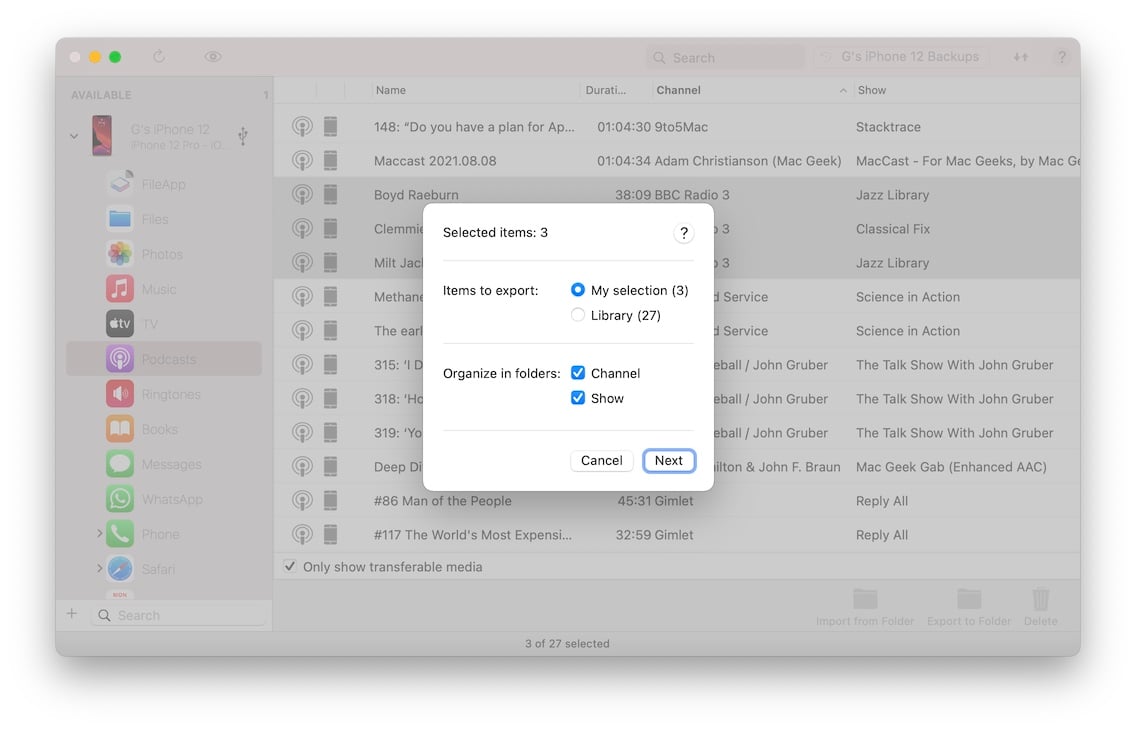Image resolution: width=1136 pixels, height=730 pixels.
Task: Select G's iPhone 12 device thumbnail
Action: pyautogui.click(x=102, y=135)
